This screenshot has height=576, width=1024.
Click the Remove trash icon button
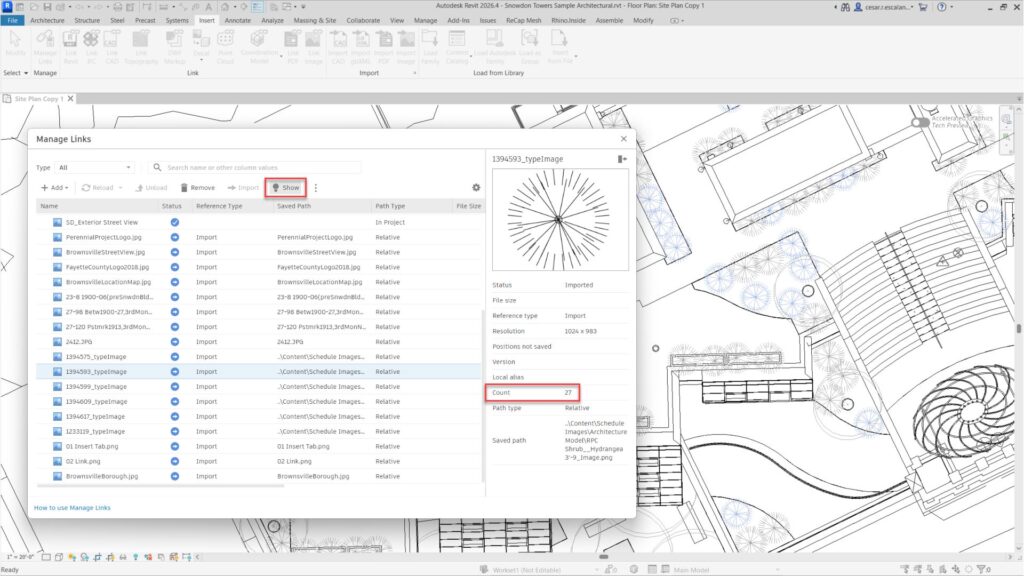[197, 188]
